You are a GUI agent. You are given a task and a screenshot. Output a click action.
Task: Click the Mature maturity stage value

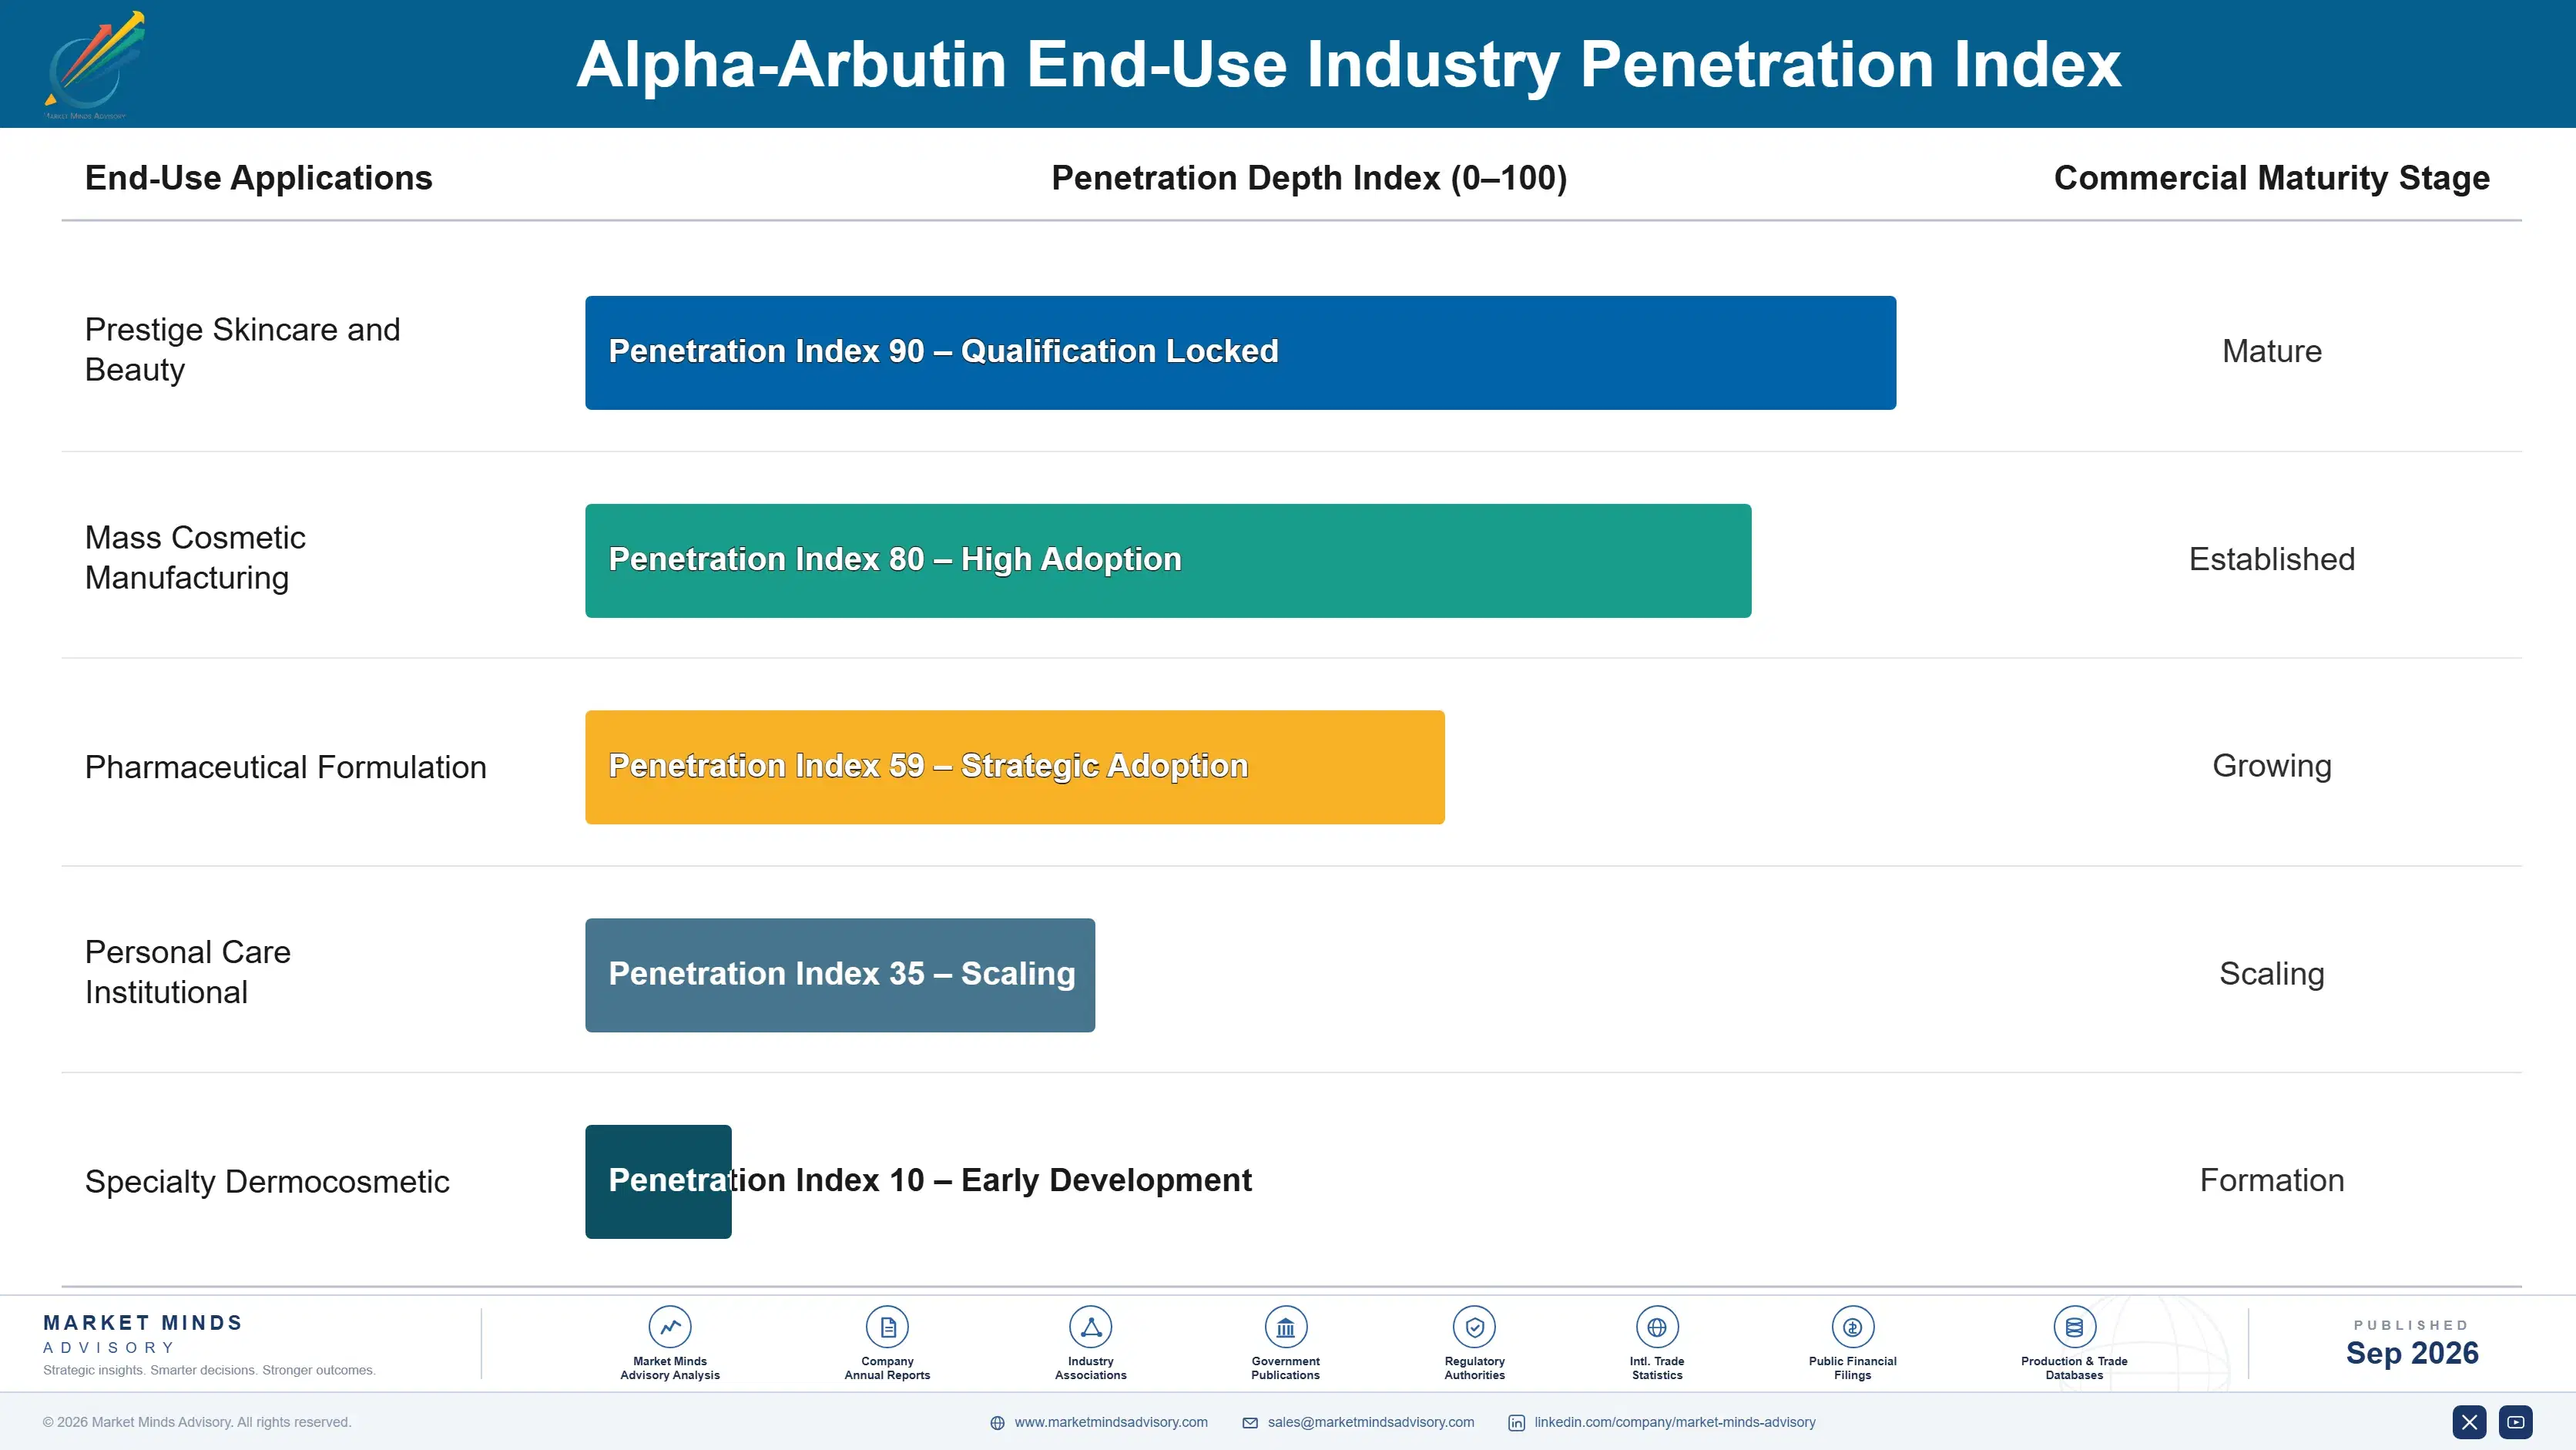click(x=2271, y=351)
